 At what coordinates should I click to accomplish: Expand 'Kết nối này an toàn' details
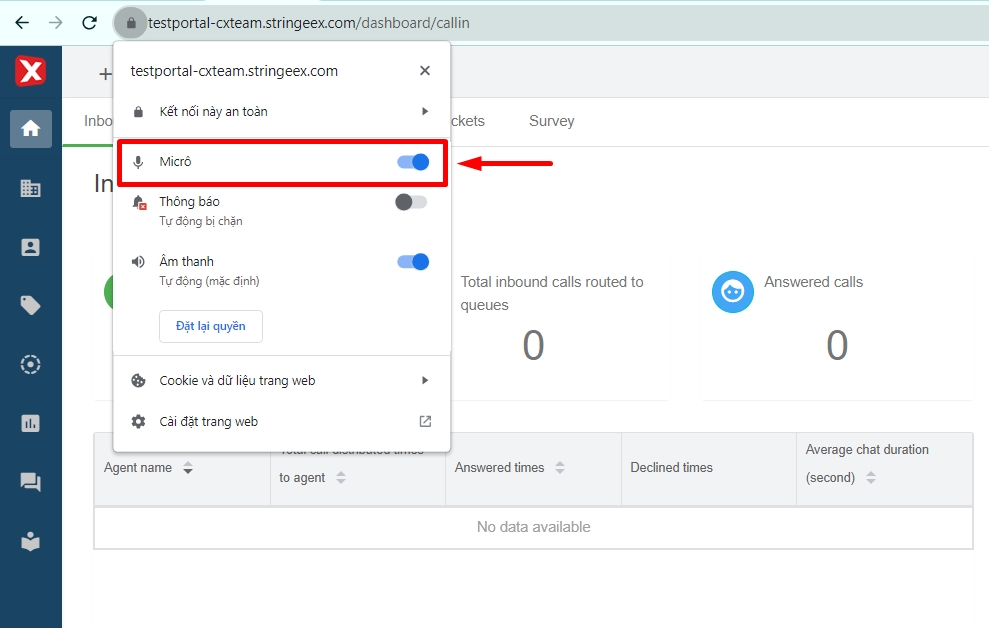[x=282, y=112]
